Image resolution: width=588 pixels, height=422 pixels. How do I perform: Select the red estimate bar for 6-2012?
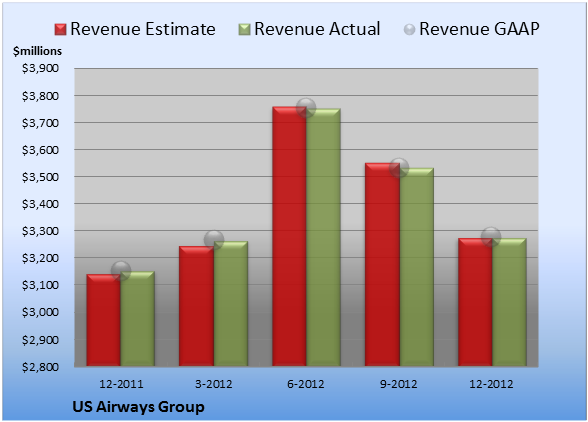[289, 236]
